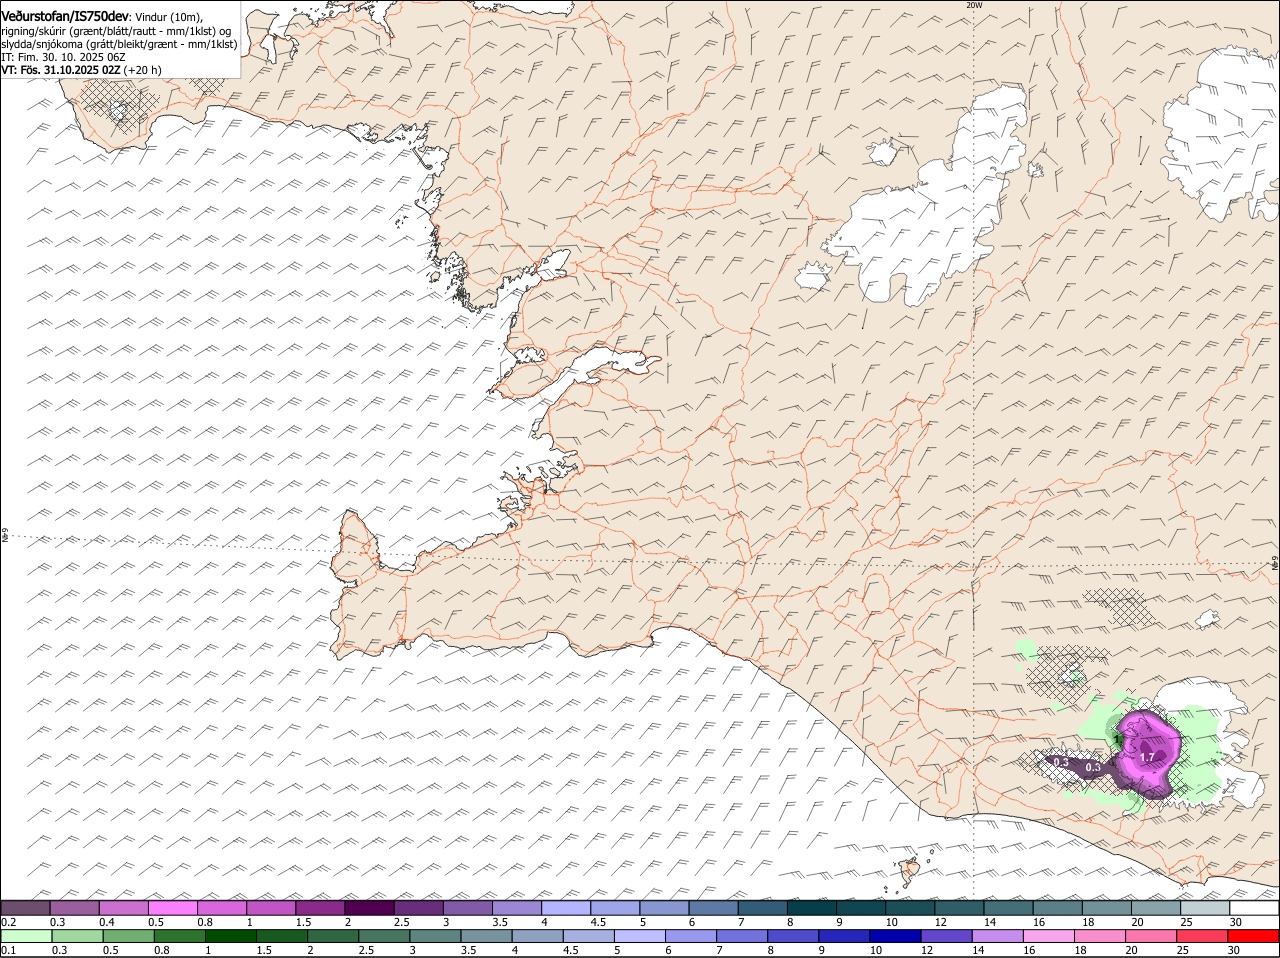Click the Veðurstofan/IS750dev title text
The width and height of the screenshot is (1280, 958).
(x=65, y=16)
